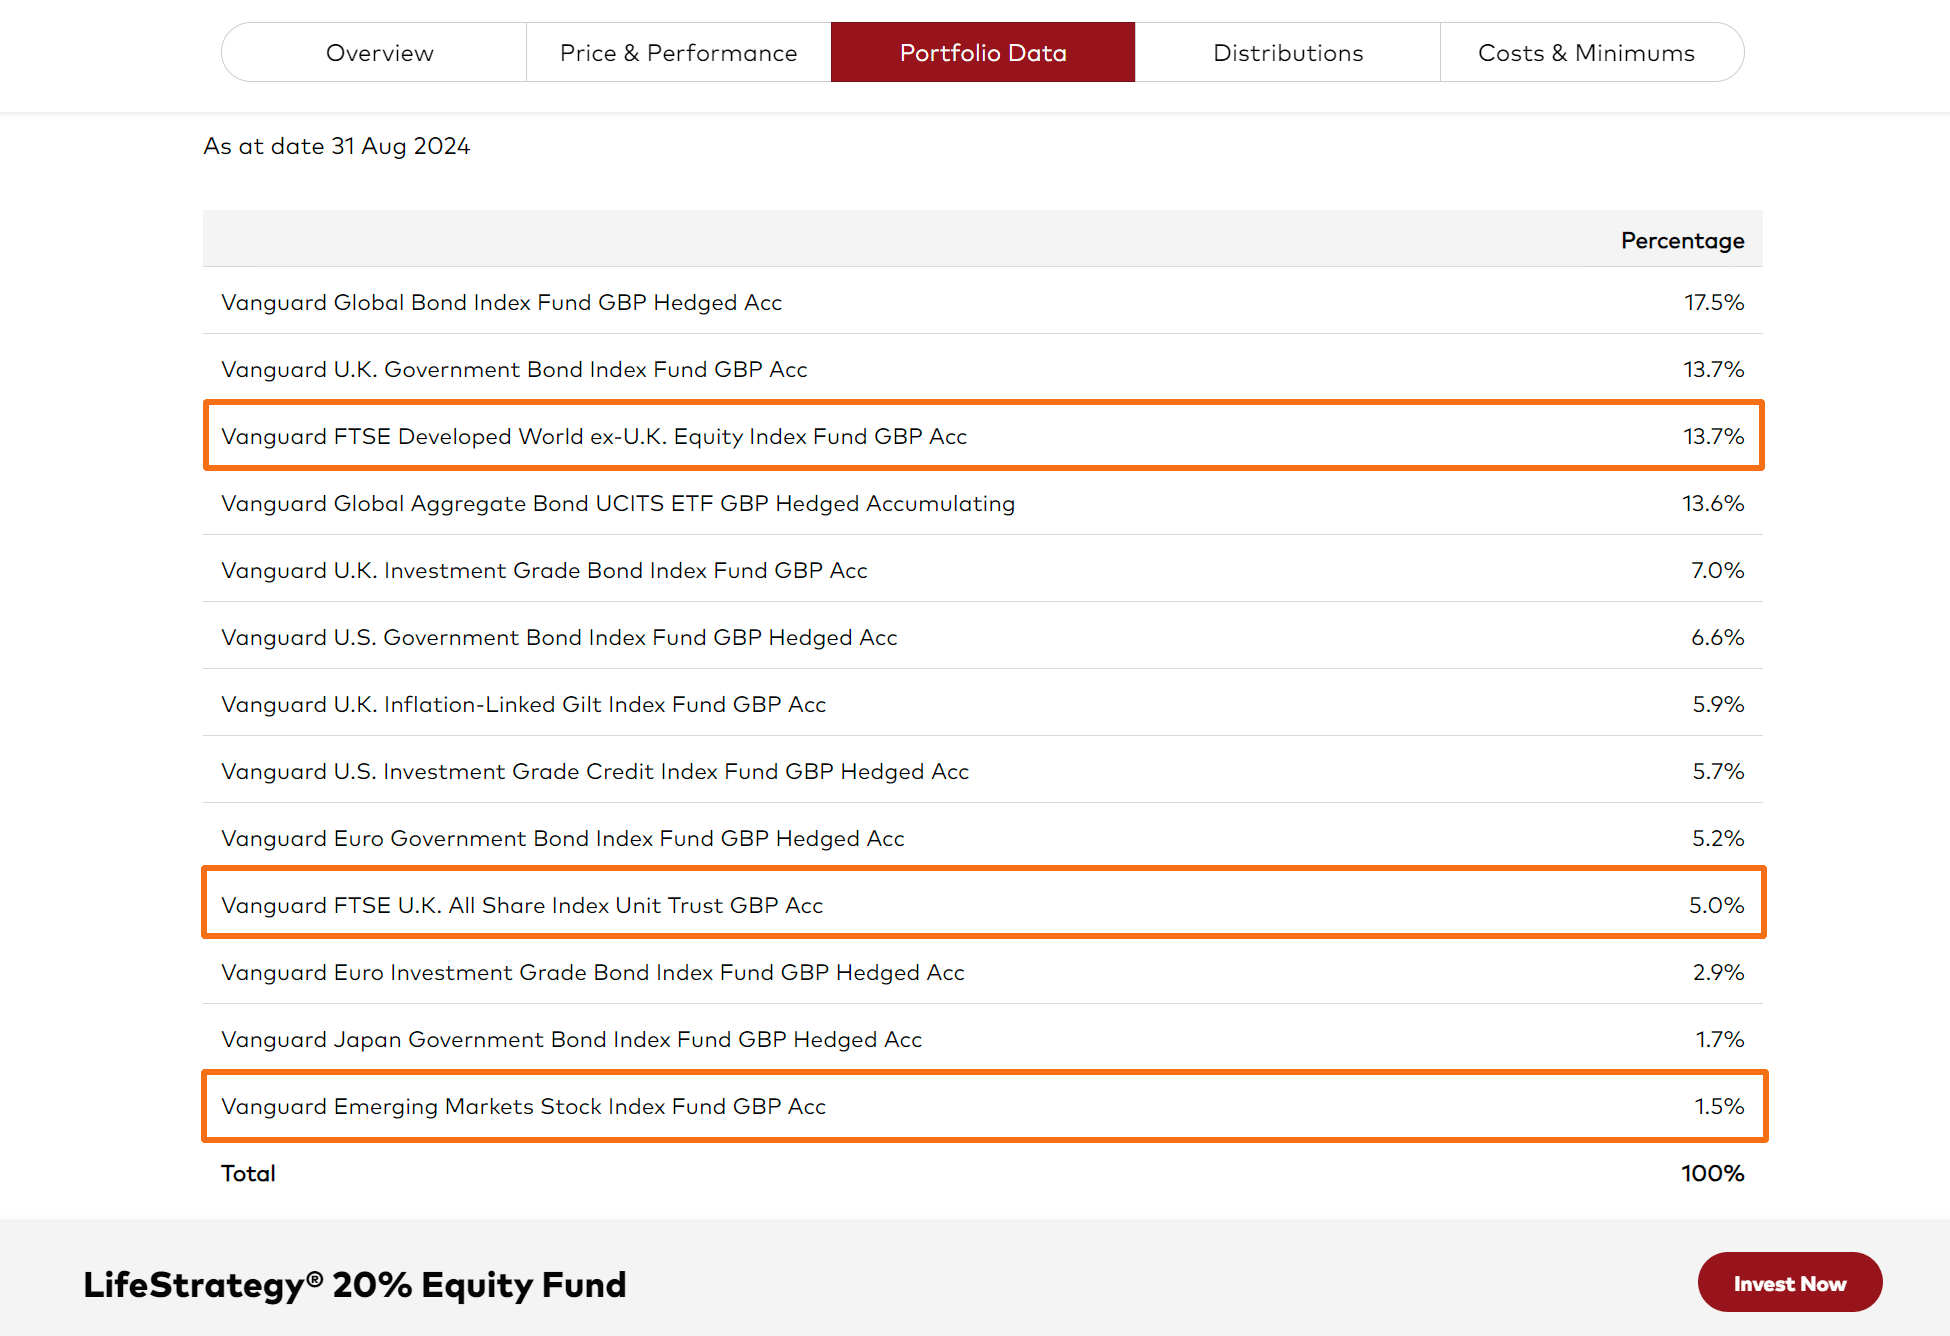
Task: Click the 13.6% percentage value
Action: pos(1713,503)
